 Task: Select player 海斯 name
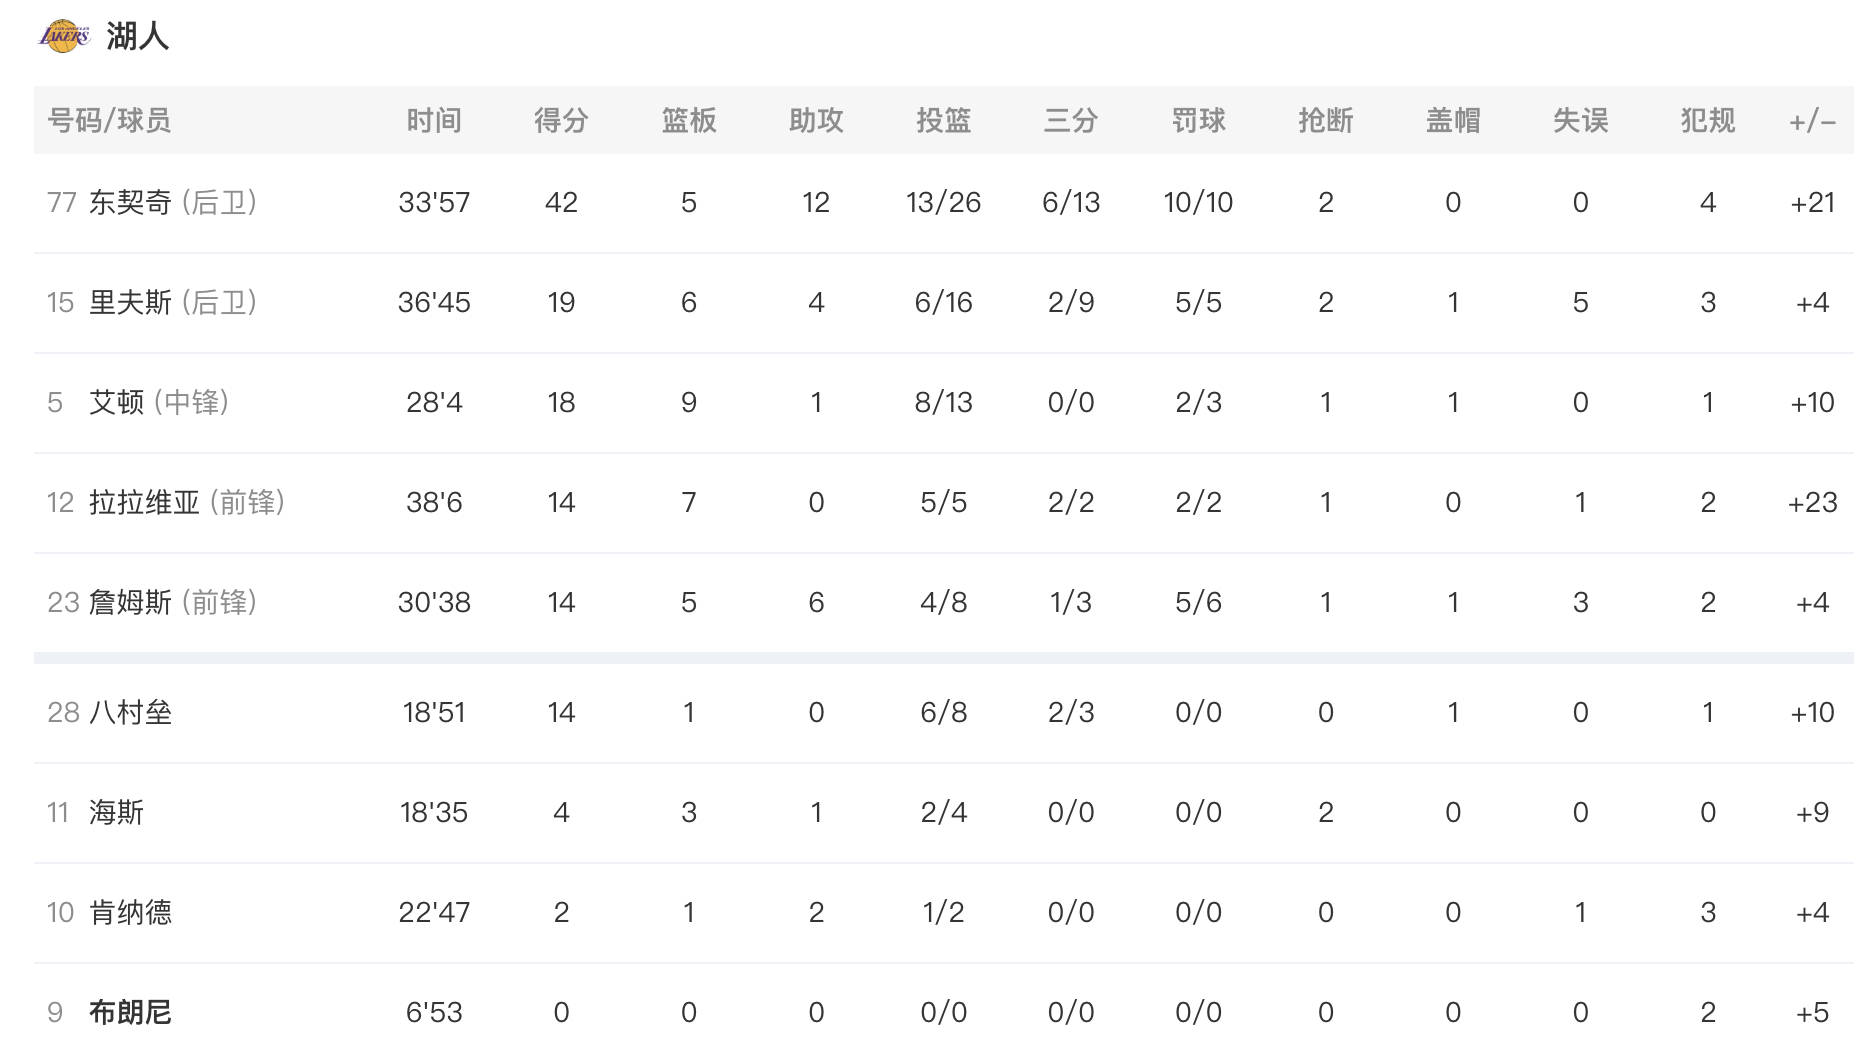click(116, 812)
